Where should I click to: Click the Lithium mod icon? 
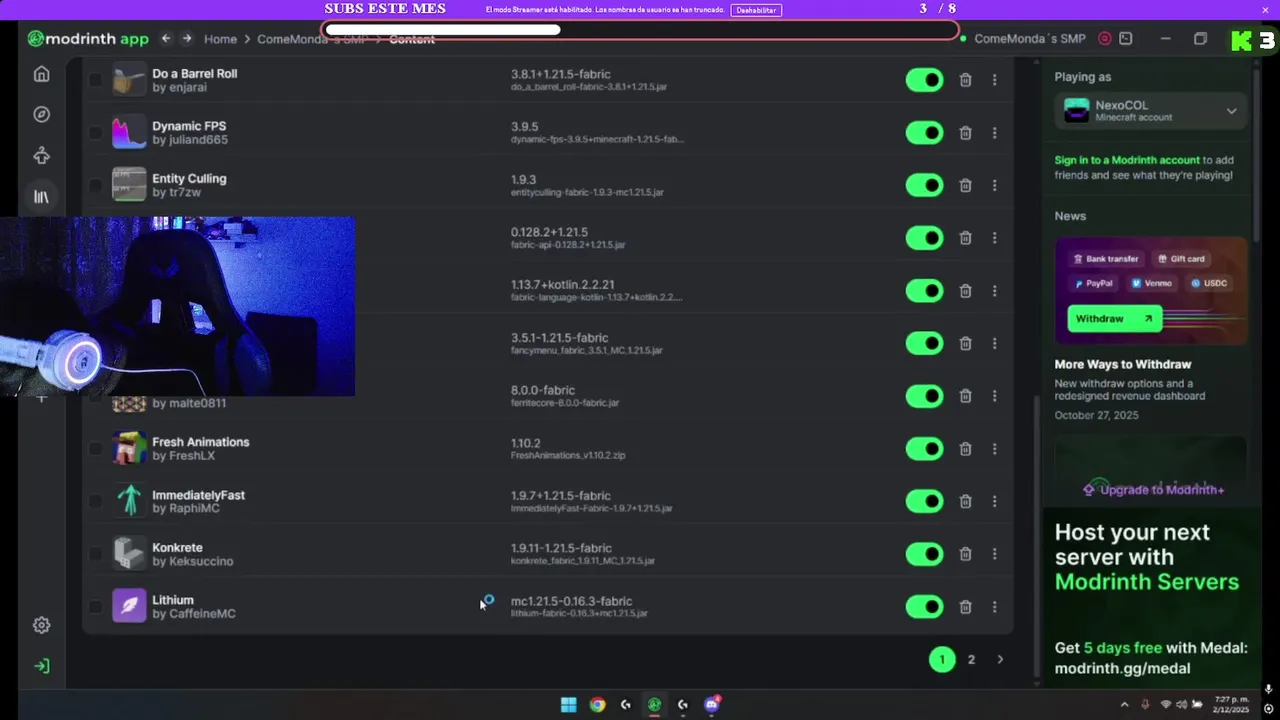pos(129,606)
